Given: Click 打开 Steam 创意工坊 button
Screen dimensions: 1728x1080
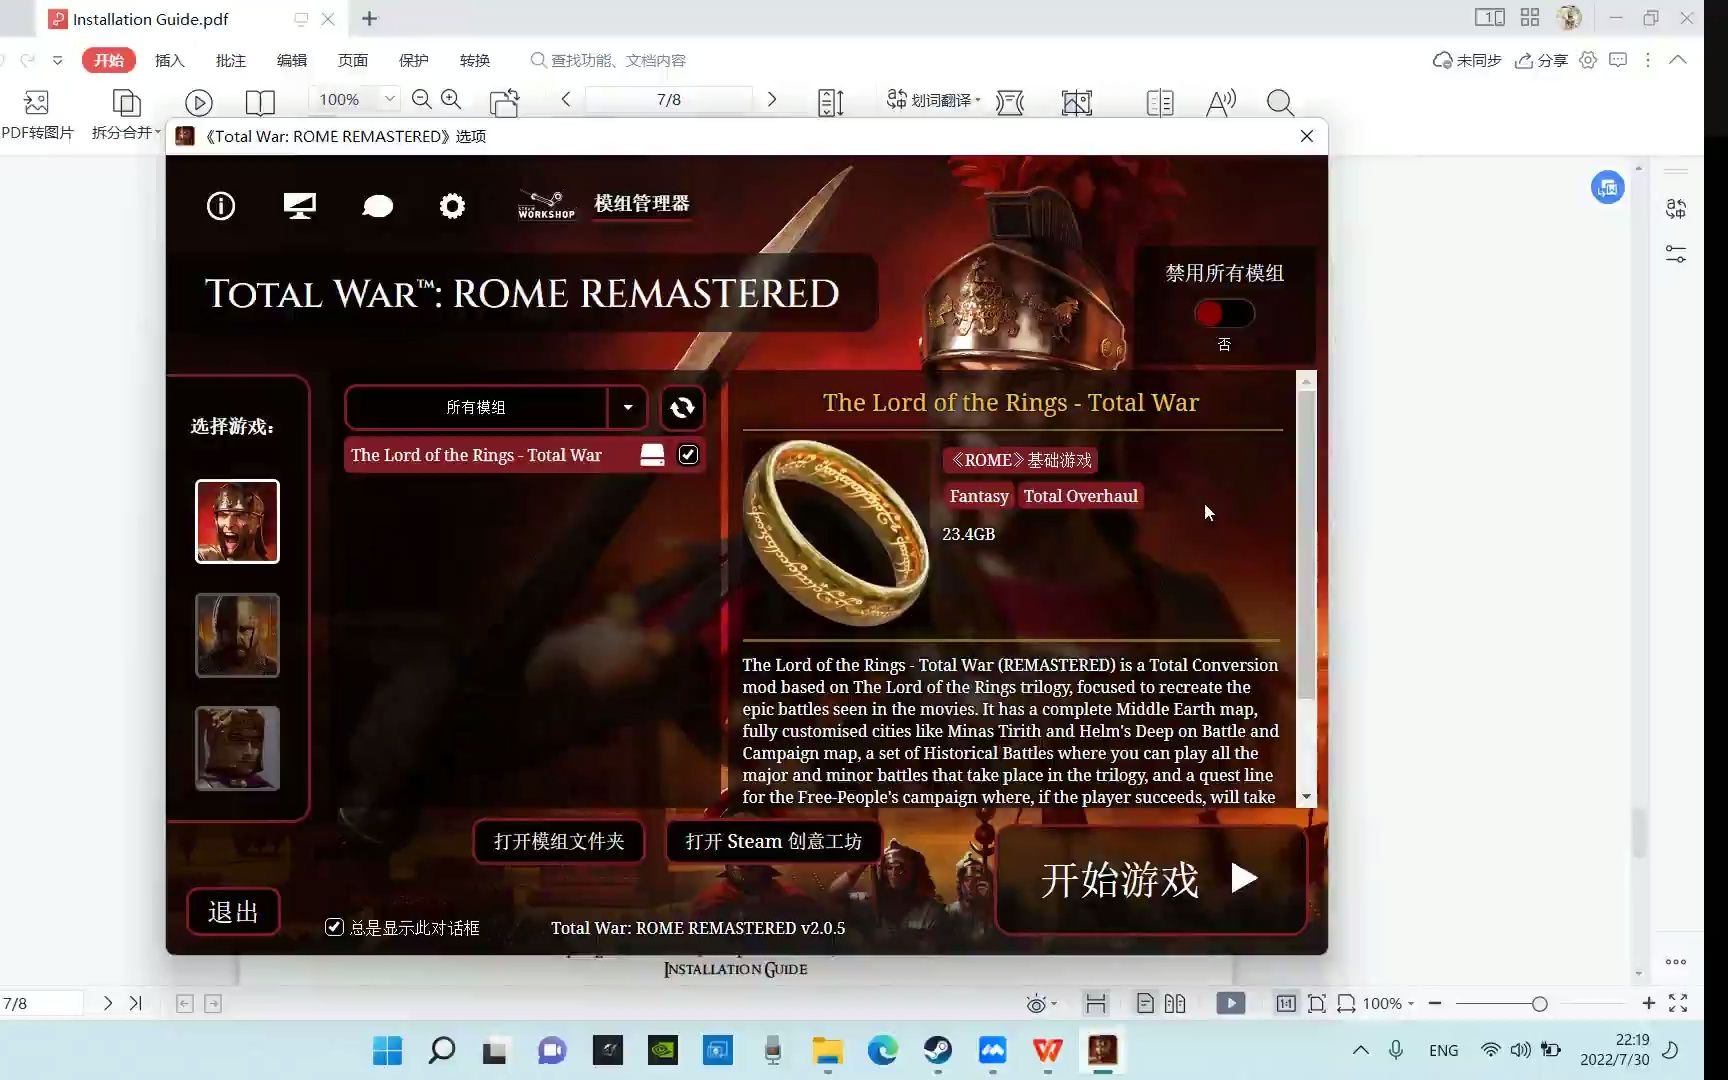Looking at the screenshot, I should tap(773, 841).
